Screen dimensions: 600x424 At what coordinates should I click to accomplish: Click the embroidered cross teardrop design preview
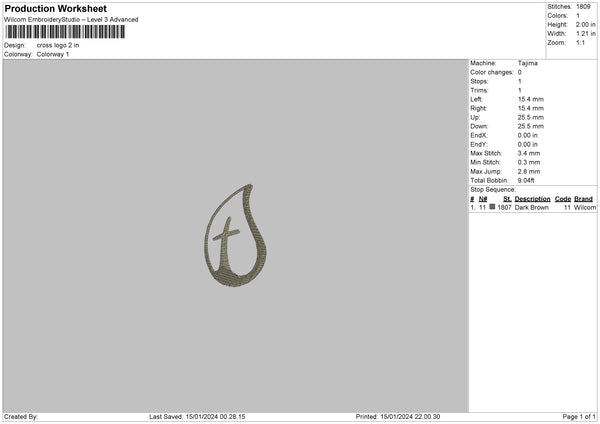click(235, 235)
